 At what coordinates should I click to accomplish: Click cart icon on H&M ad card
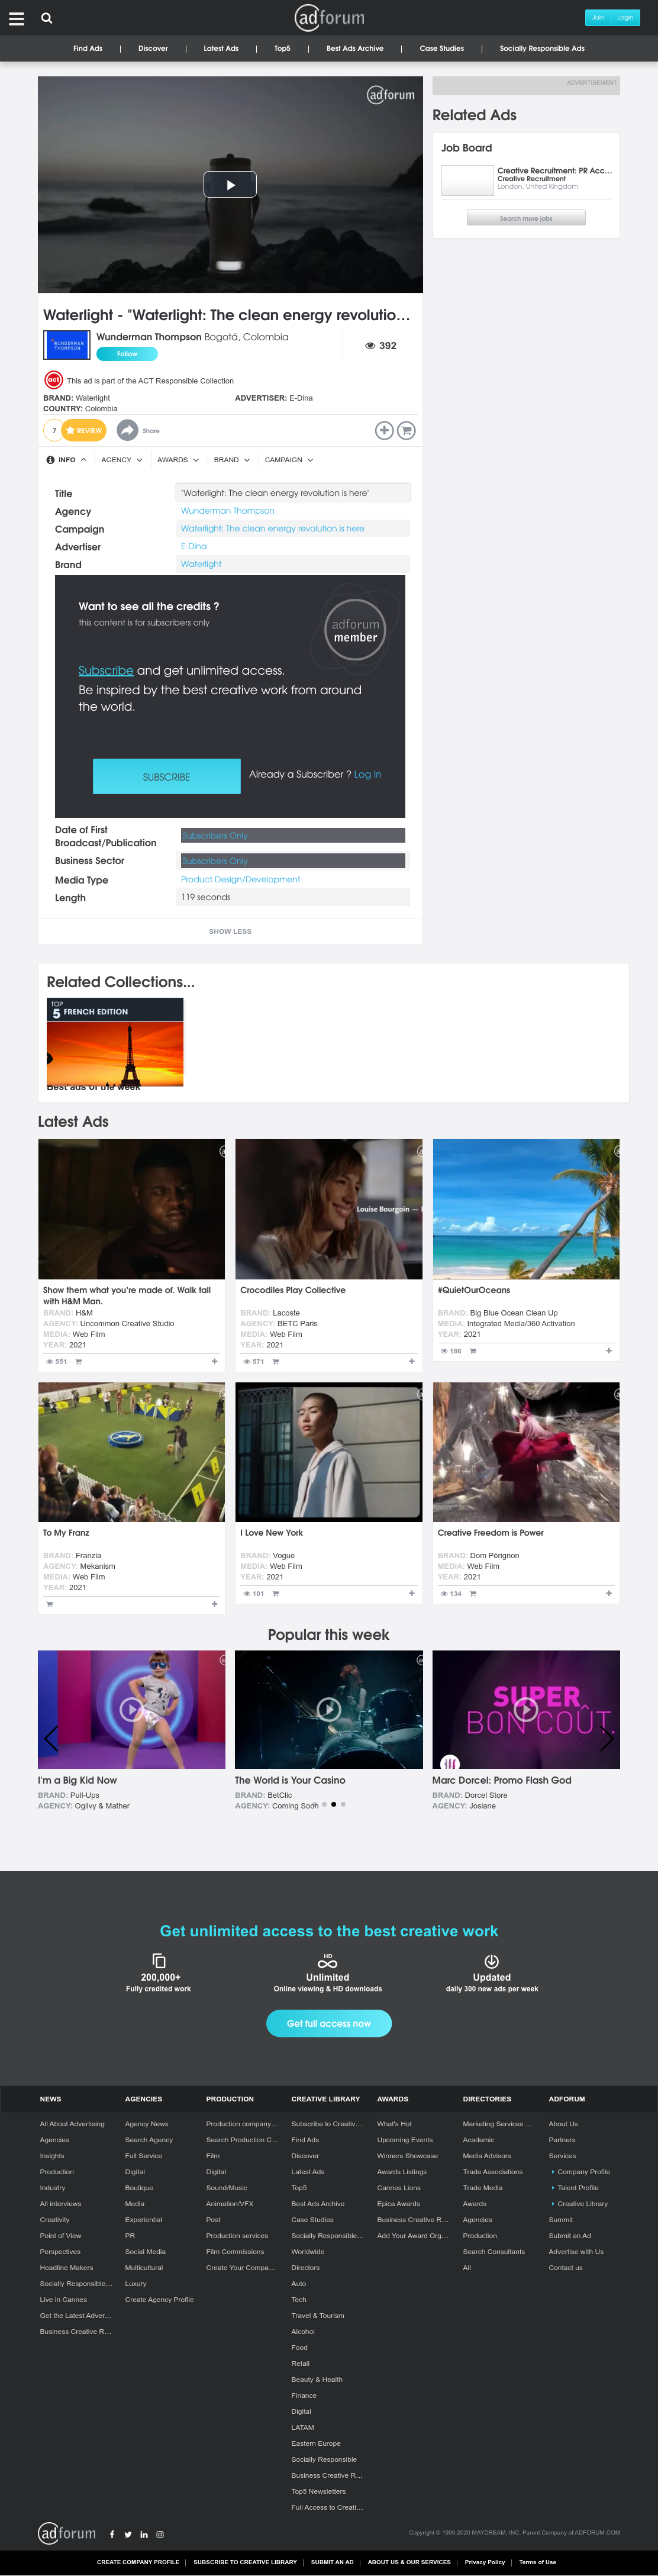point(79,1361)
